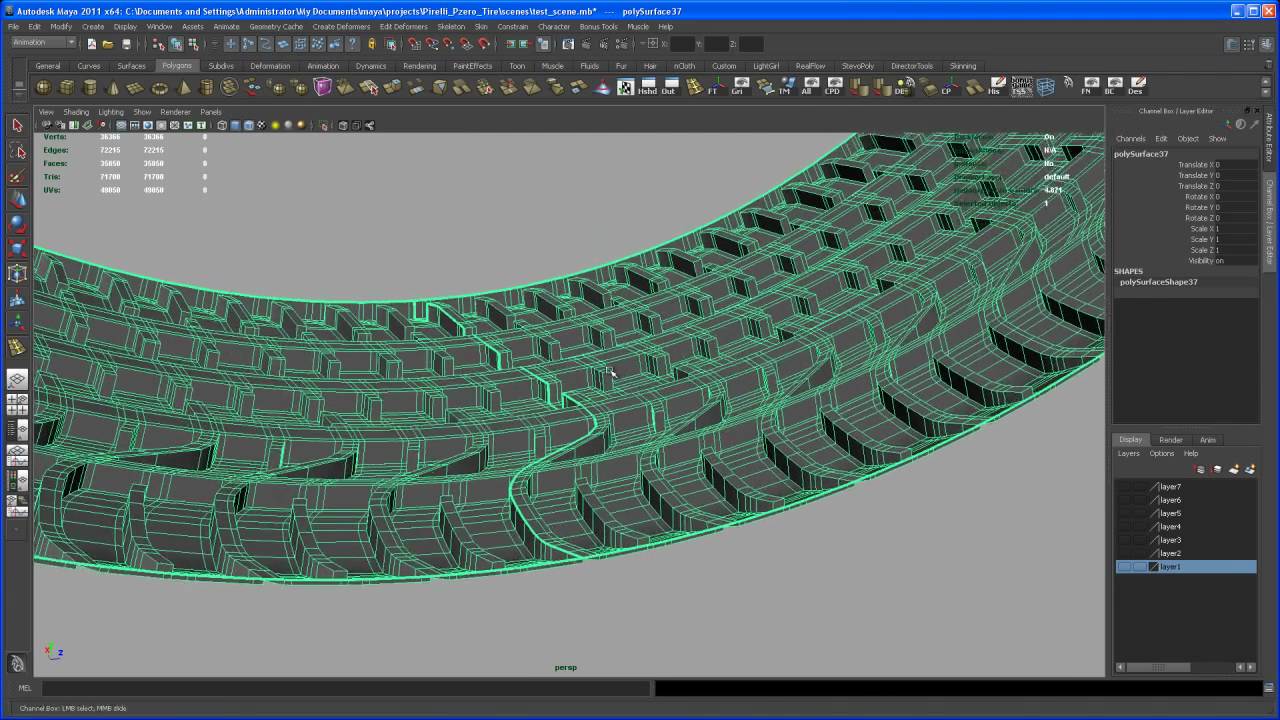Open the Modify menu
Viewport: 1280px width, 720px height.
pos(61,27)
